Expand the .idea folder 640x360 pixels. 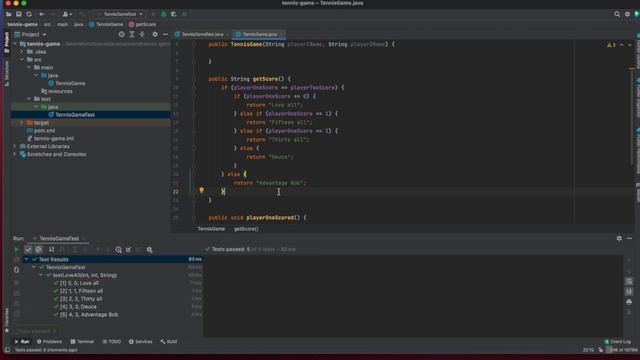point(22,52)
